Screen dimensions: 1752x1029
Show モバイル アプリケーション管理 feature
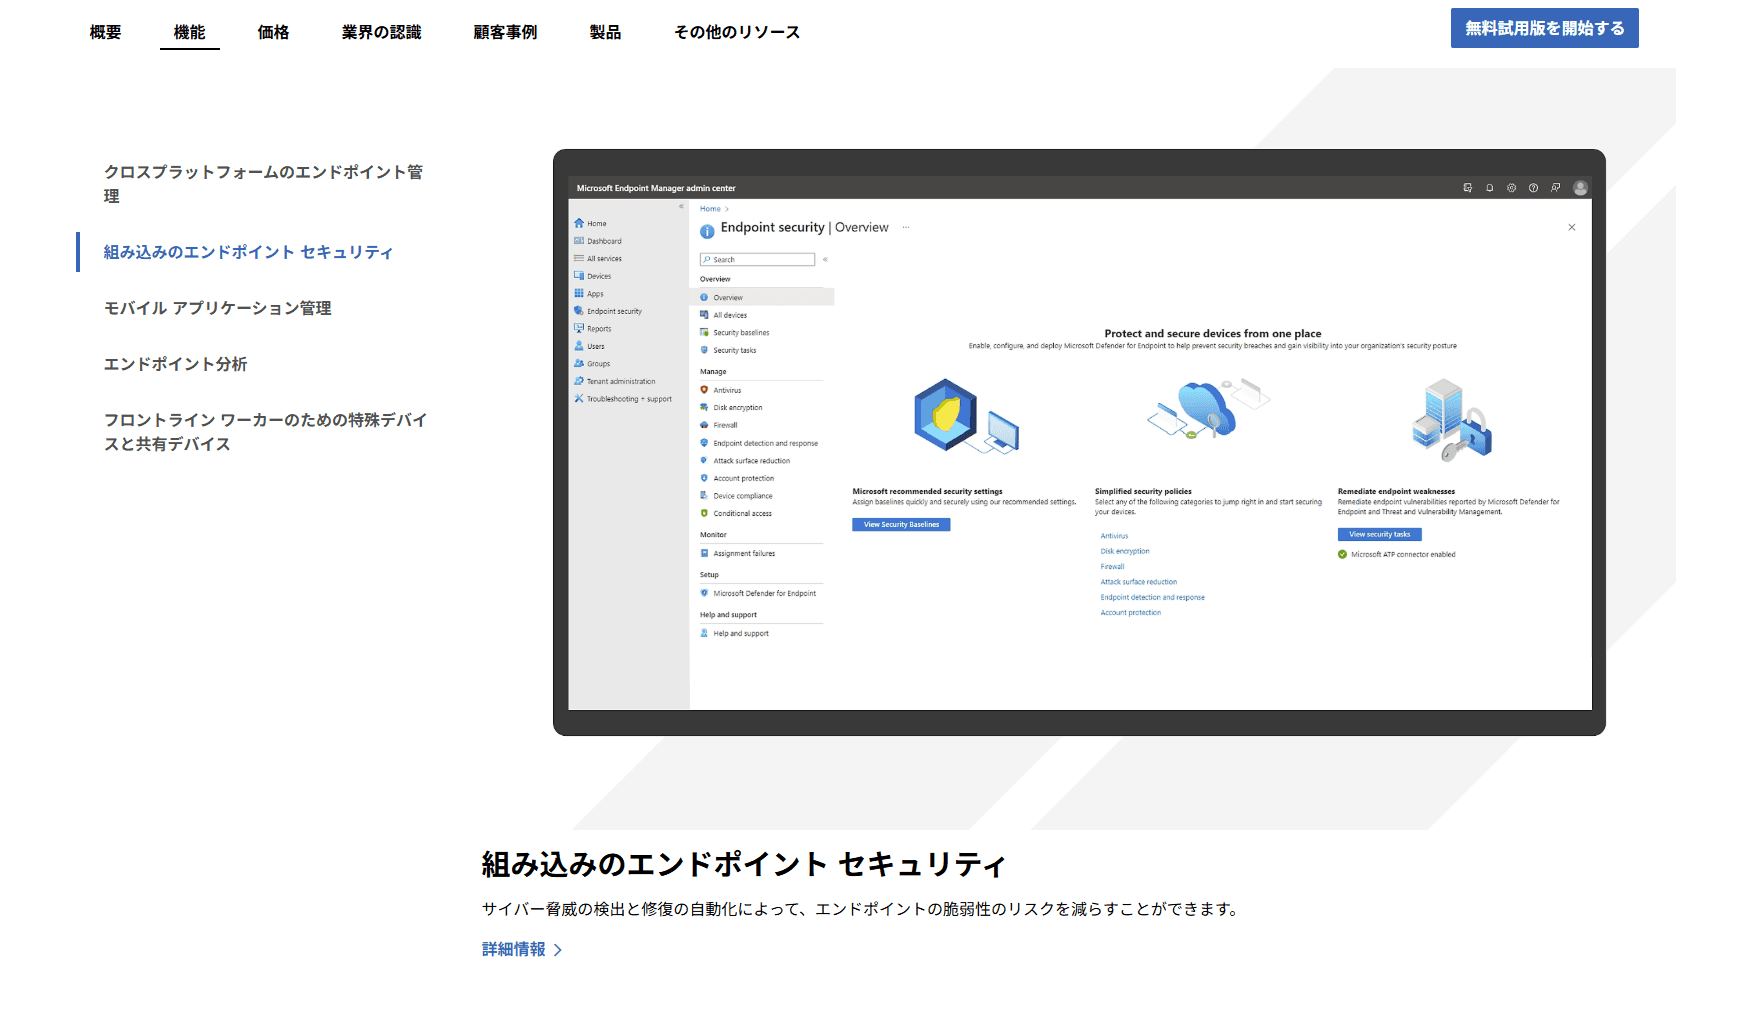point(218,308)
